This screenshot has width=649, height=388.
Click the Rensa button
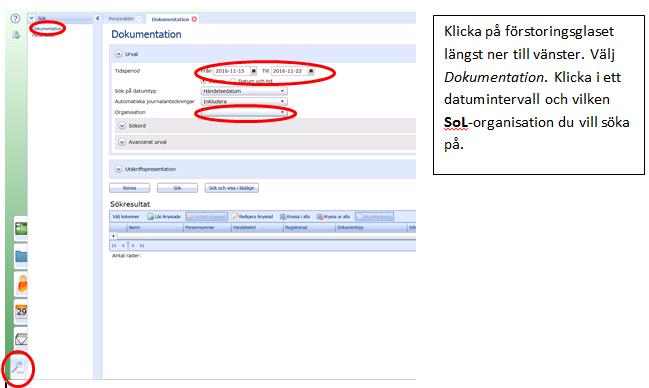tap(130, 188)
